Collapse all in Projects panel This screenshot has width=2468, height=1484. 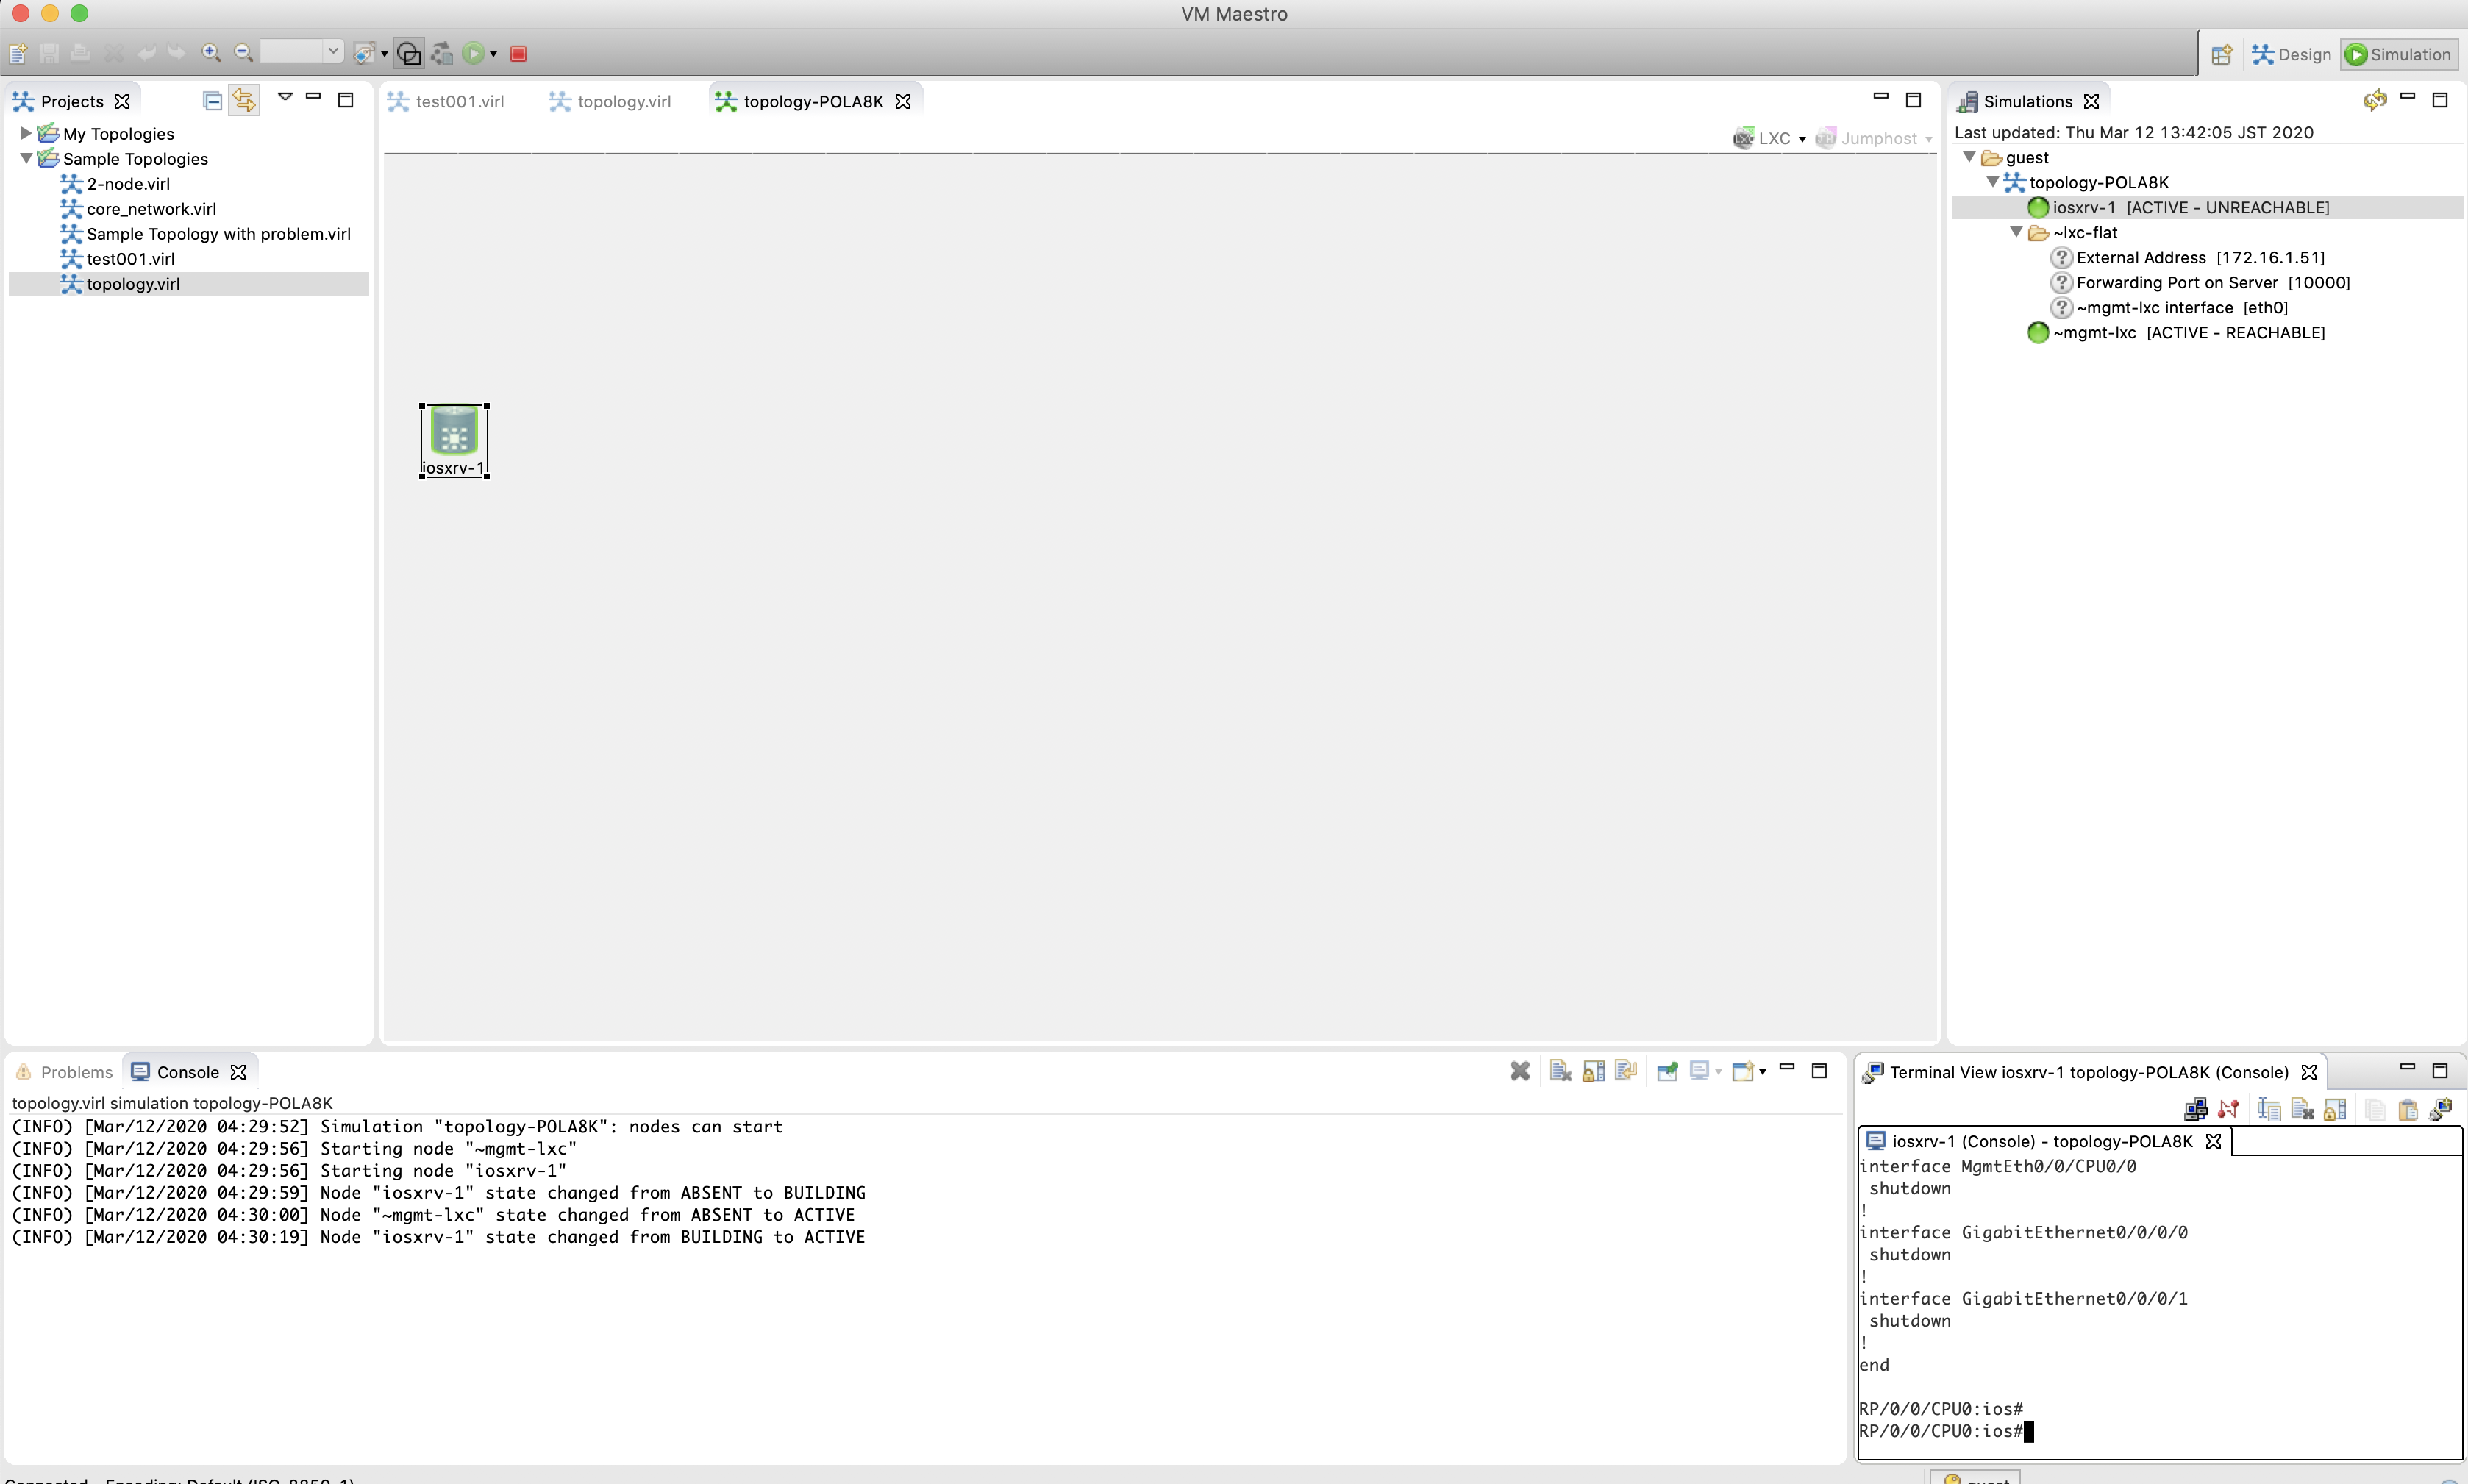tap(212, 100)
